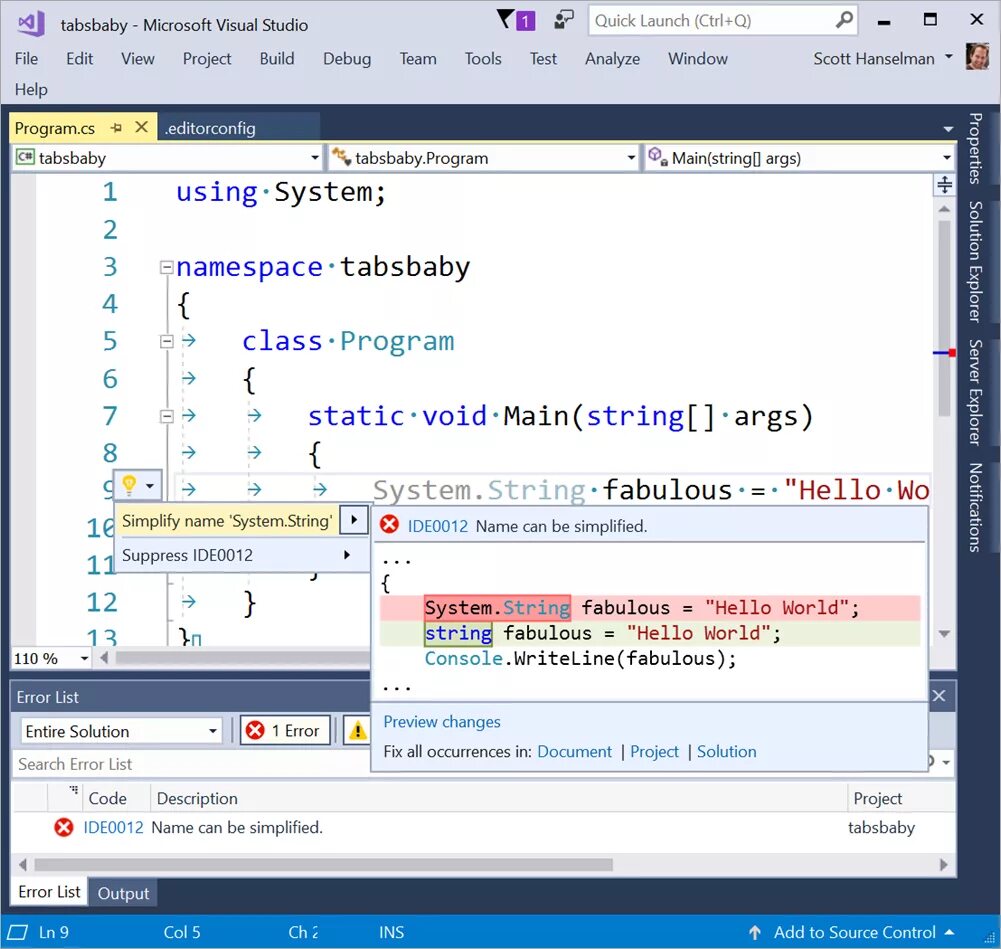Viewport: 1001px width, 949px height.
Task: Open the notifications flag icon
Action: 515,20
